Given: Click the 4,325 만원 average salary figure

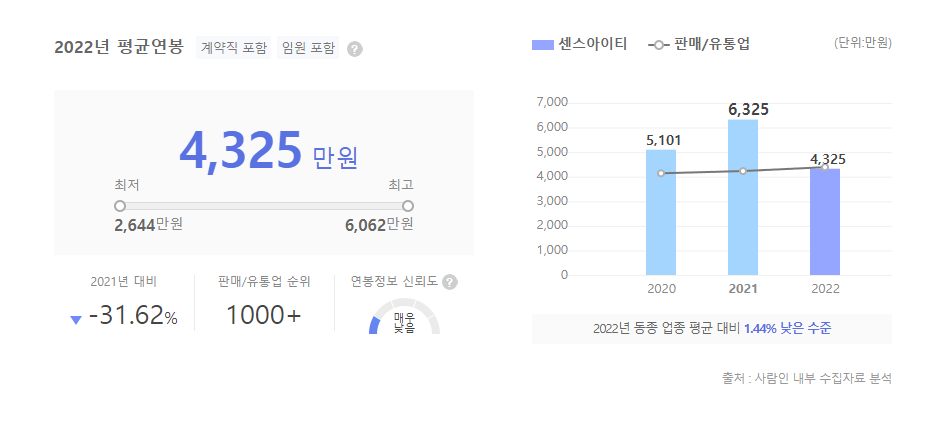Looking at the screenshot, I should coord(268,151).
